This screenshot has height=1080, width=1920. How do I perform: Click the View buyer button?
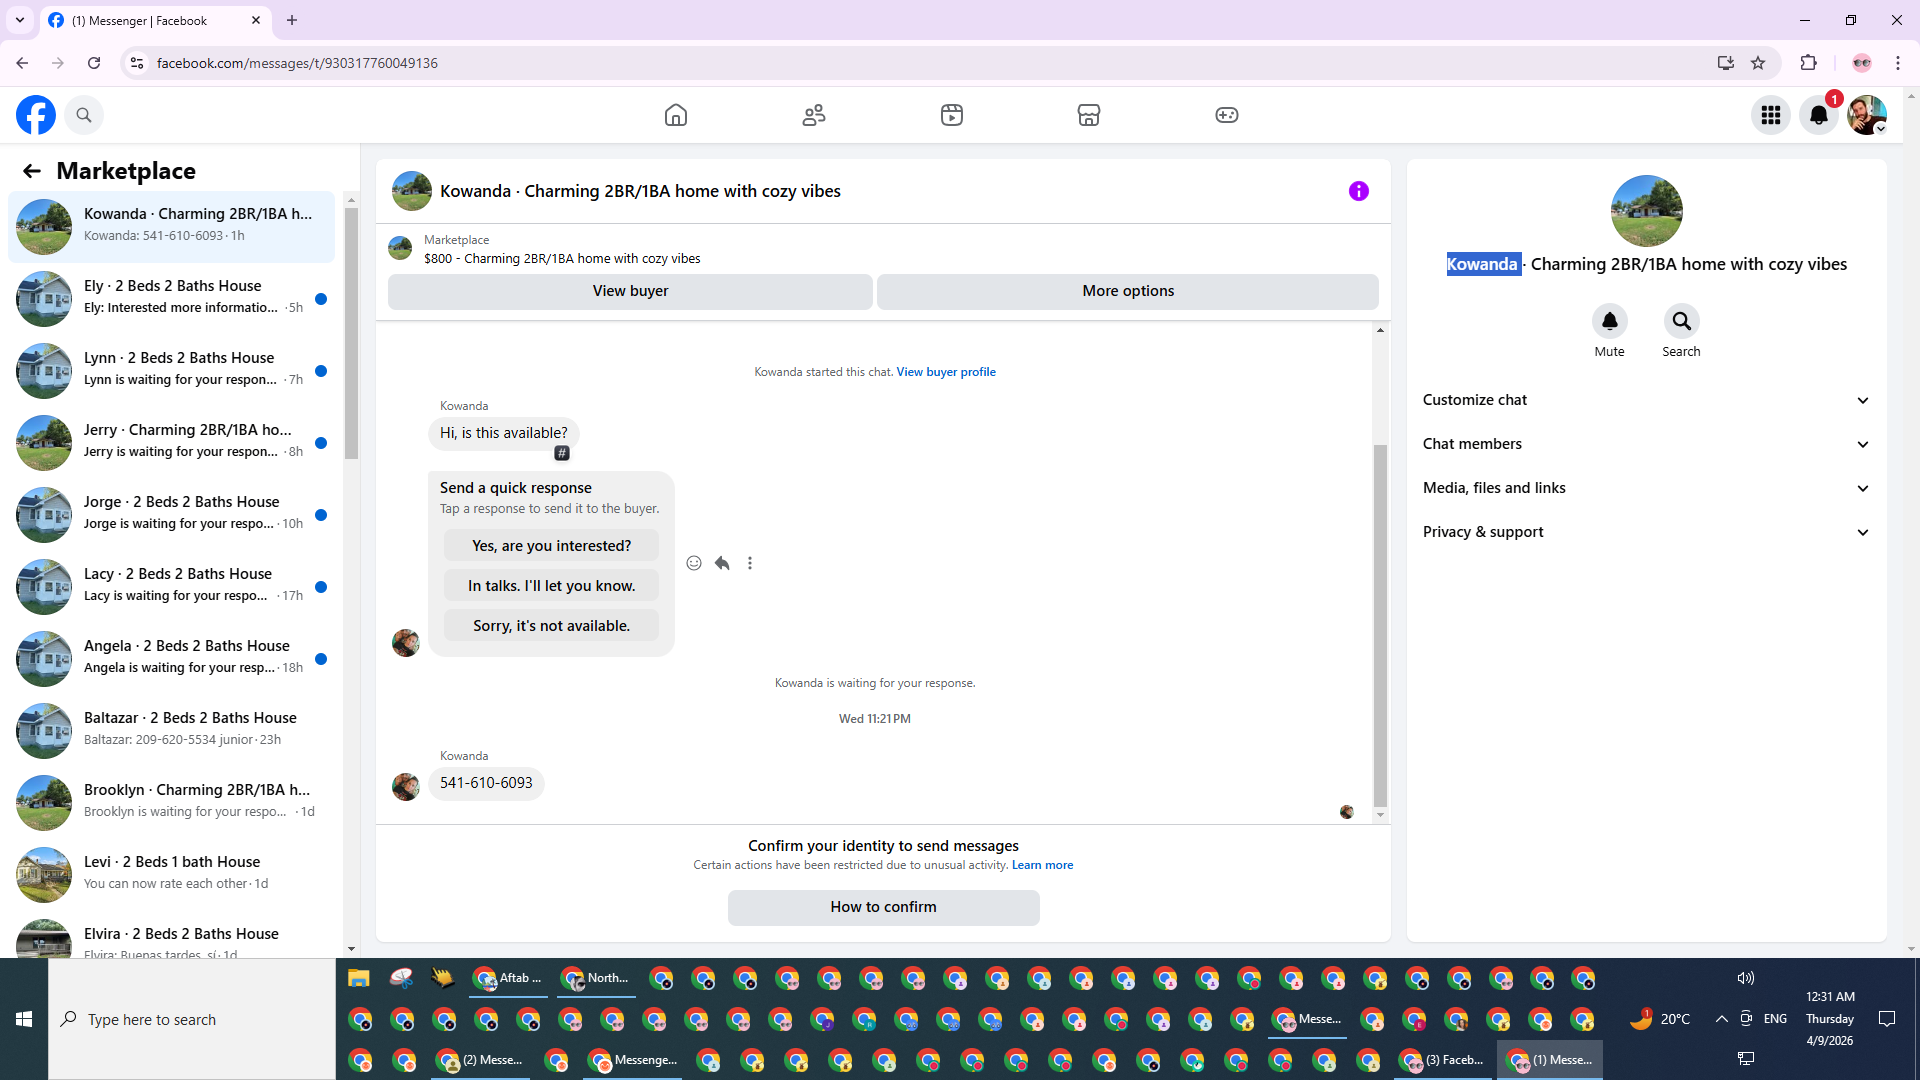(x=630, y=291)
